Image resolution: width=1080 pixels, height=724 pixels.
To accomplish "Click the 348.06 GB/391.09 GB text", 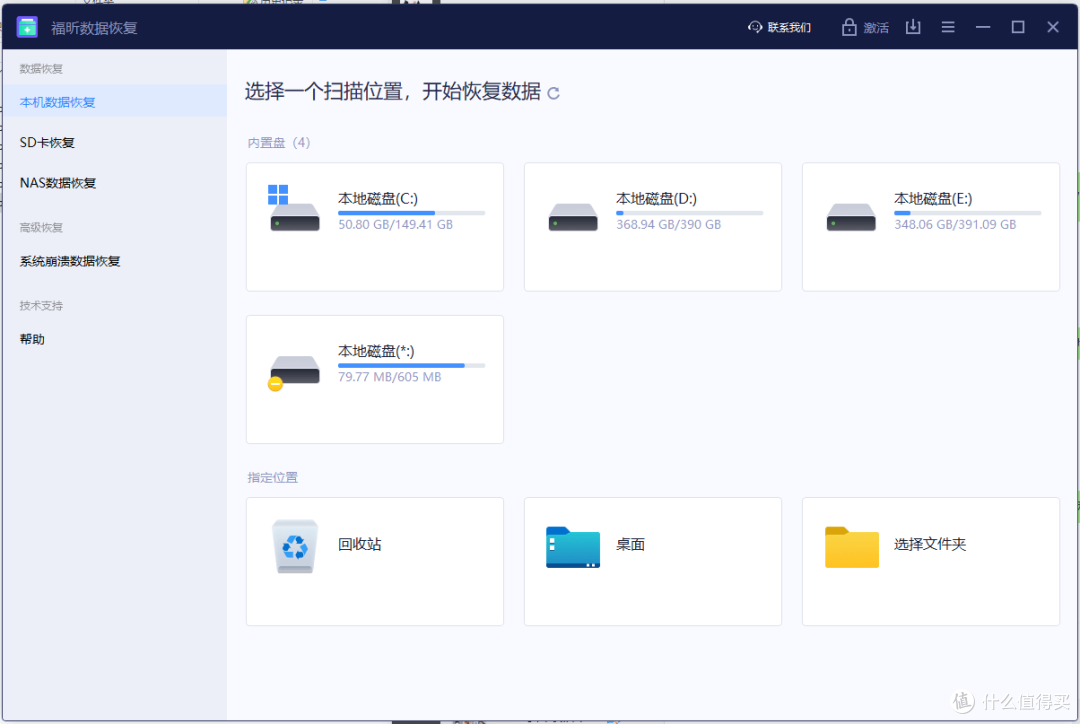I will coord(955,225).
